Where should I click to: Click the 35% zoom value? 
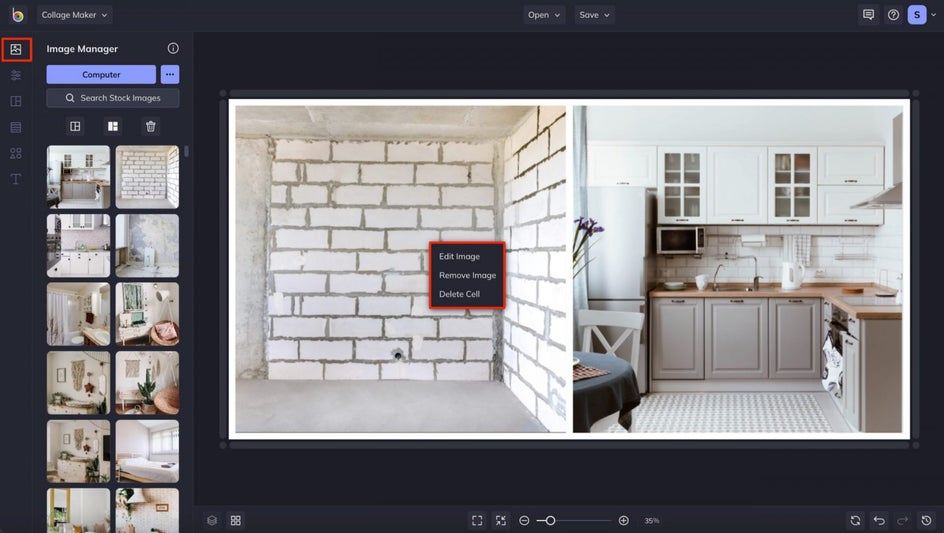652,520
